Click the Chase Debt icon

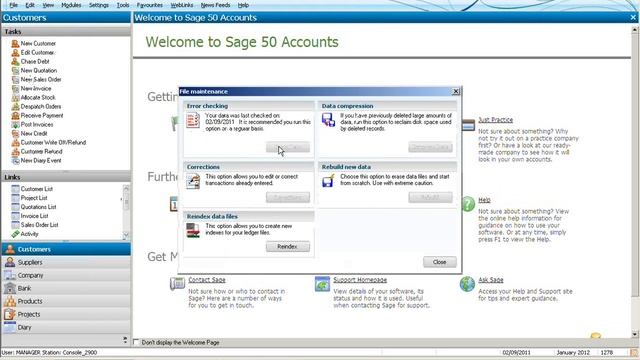click(x=15, y=61)
